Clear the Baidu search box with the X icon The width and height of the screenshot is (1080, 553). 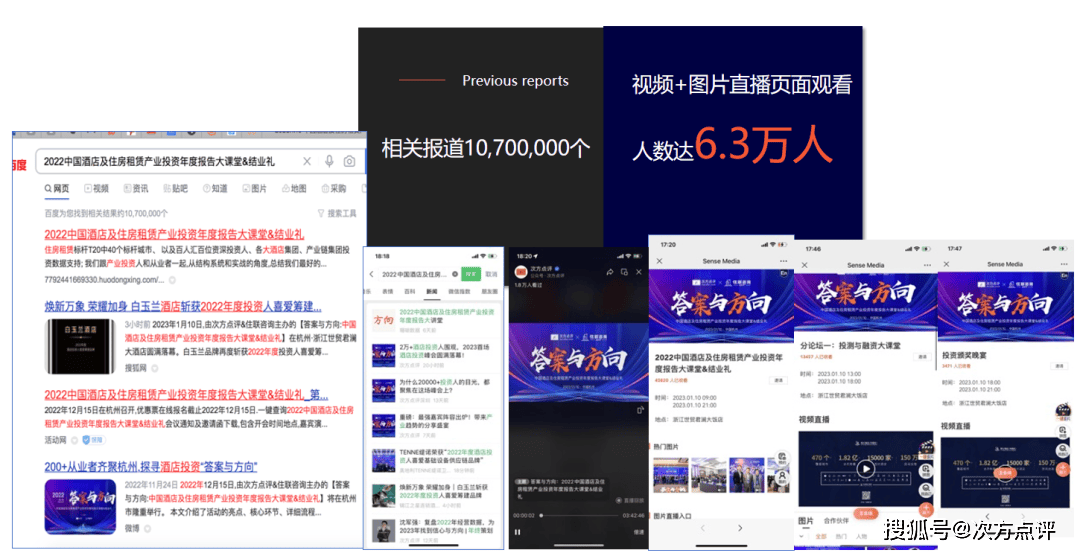pos(307,161)
